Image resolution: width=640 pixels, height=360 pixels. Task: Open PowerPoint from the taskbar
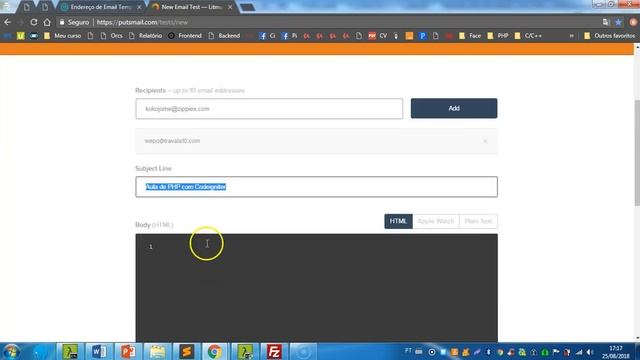point(128,351)
